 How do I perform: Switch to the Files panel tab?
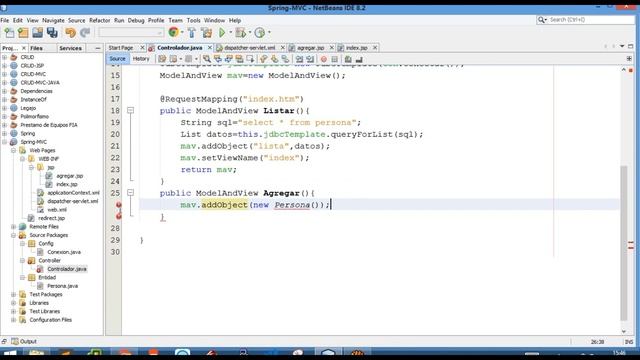36,48
